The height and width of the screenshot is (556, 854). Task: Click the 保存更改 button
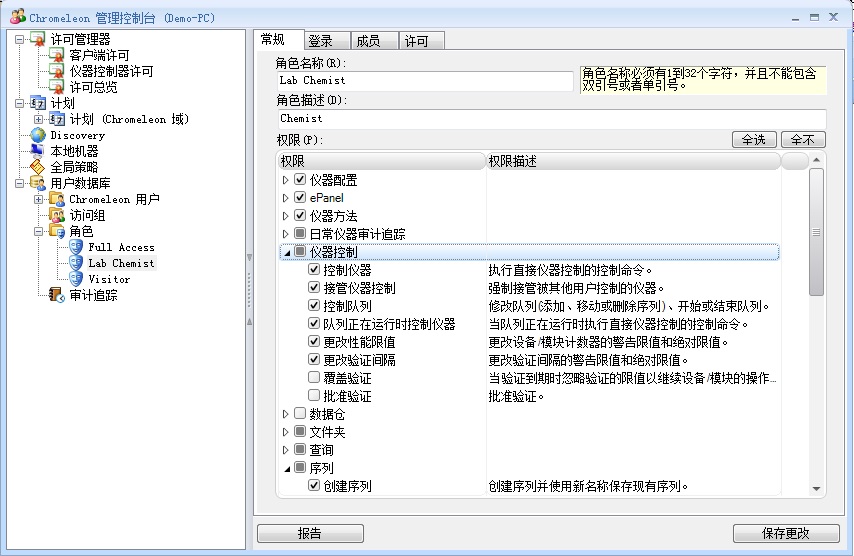pyautogui.click(x=786, y=533)
